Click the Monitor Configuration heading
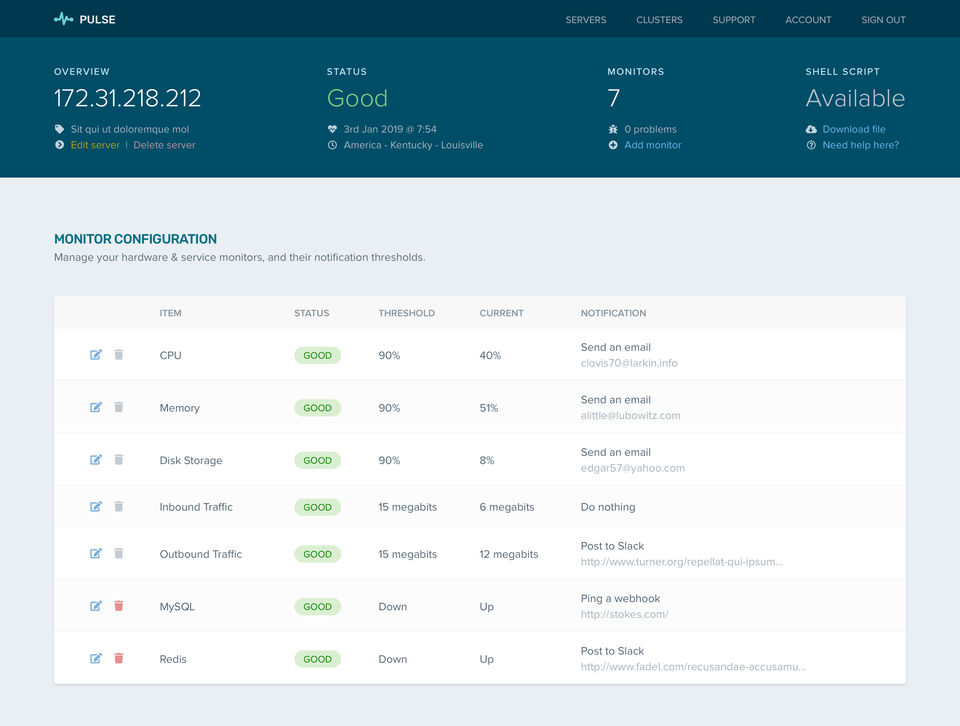This screenshot has height=726, width=960. pyautogui.click(x=135, y=239)
